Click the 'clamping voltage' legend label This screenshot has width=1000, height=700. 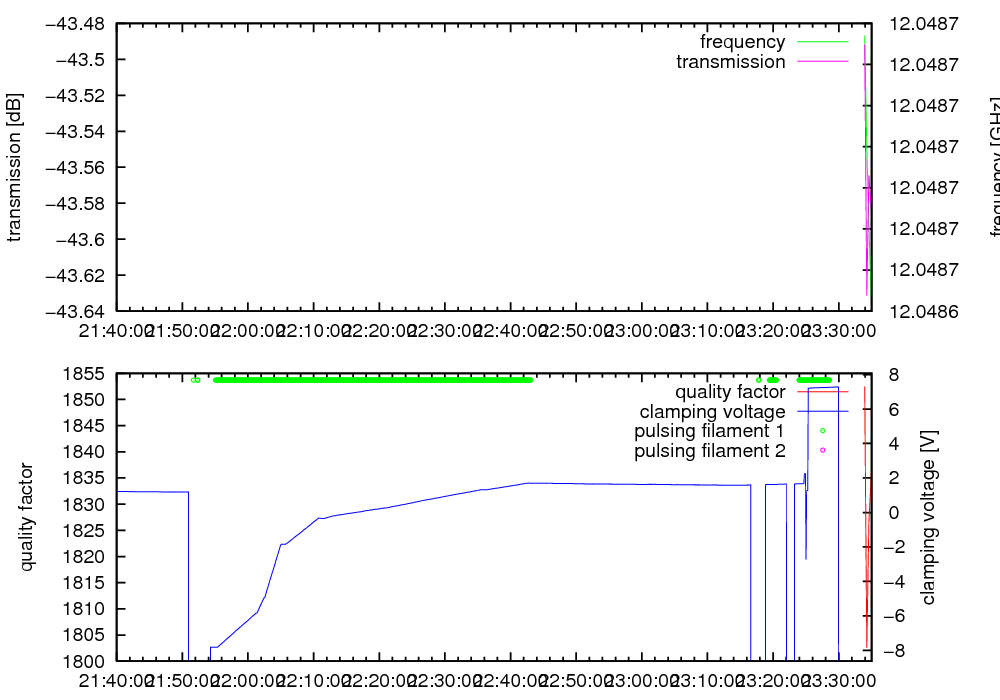[x=712, y=411]
